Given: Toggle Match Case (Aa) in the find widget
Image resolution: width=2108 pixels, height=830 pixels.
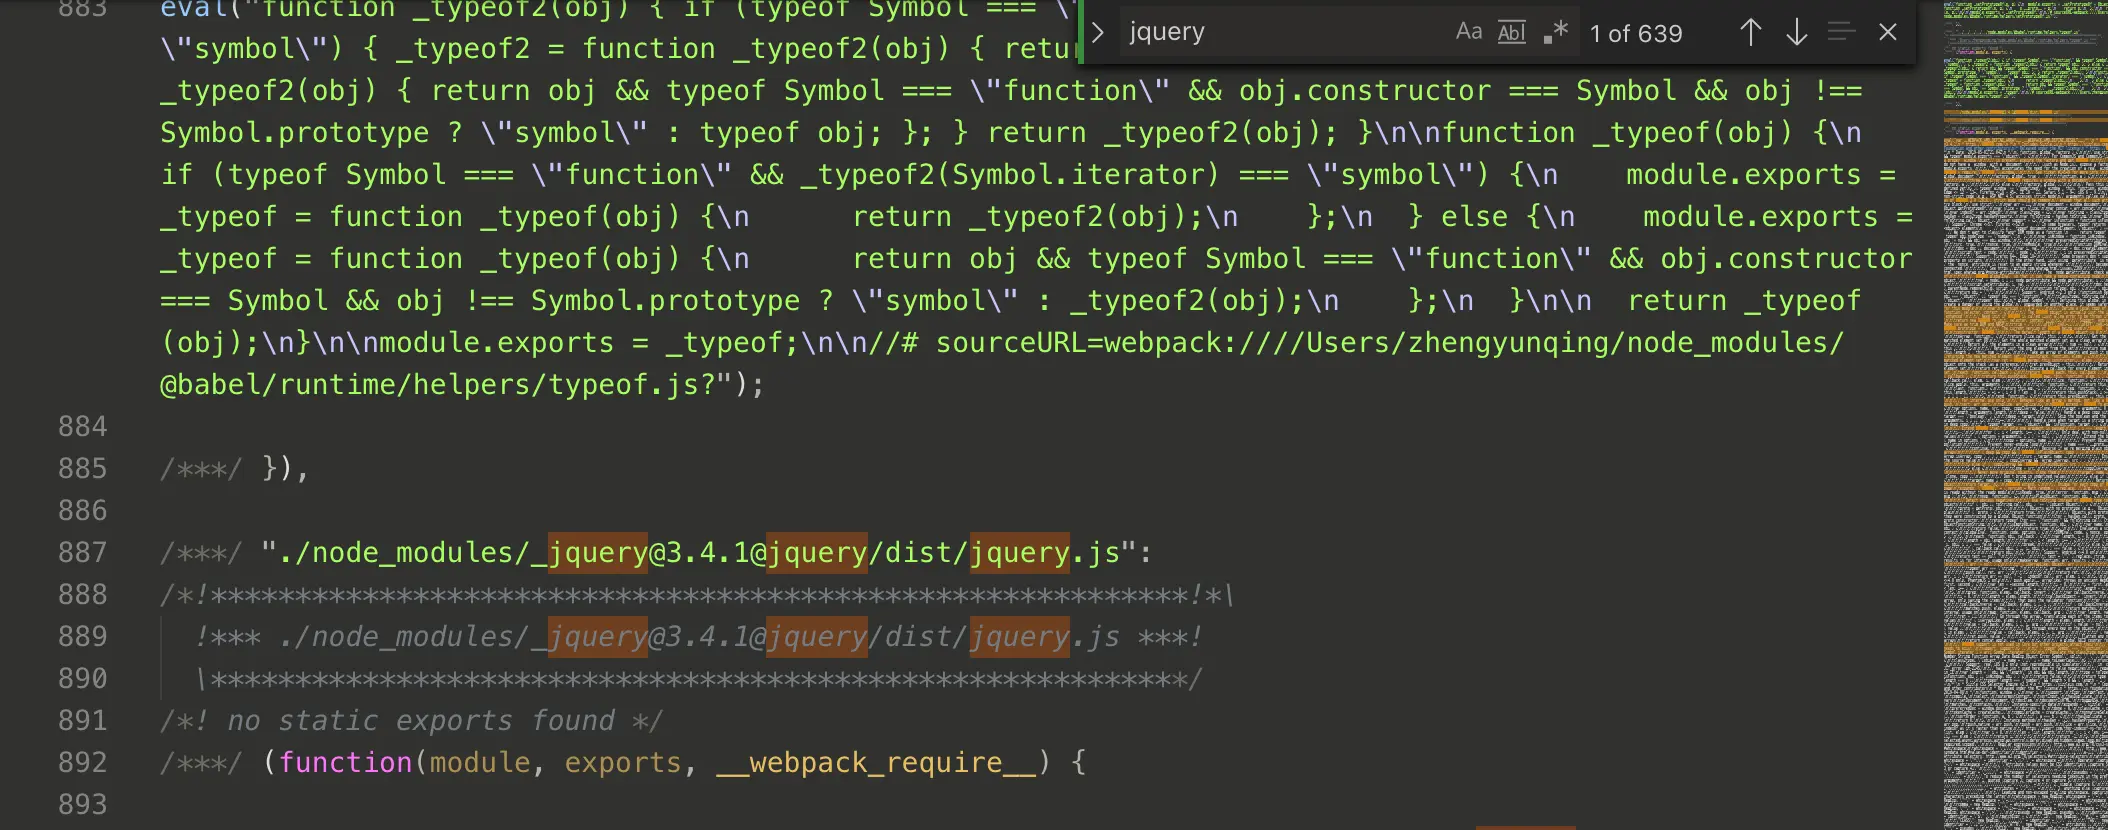Looking at the screenshot, I should pos(1469,32).
